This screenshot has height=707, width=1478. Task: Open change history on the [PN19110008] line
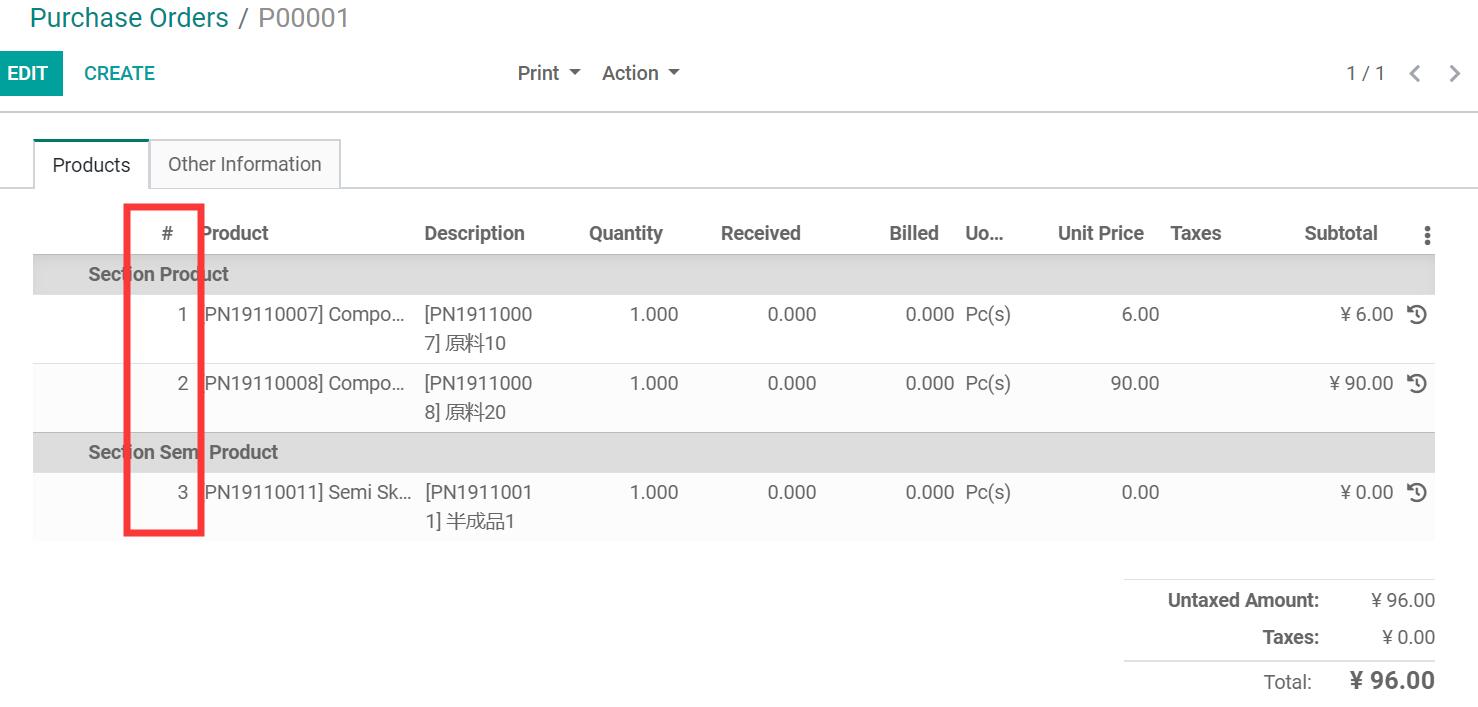tap(1417, 382)
